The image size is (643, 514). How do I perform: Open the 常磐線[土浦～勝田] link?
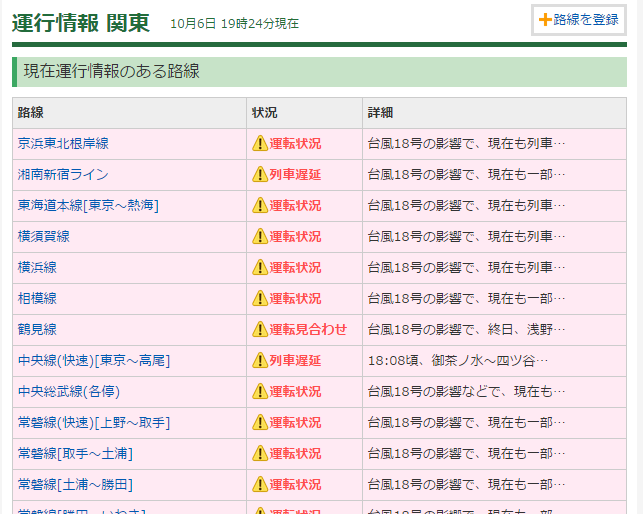[x=75, y=485]
